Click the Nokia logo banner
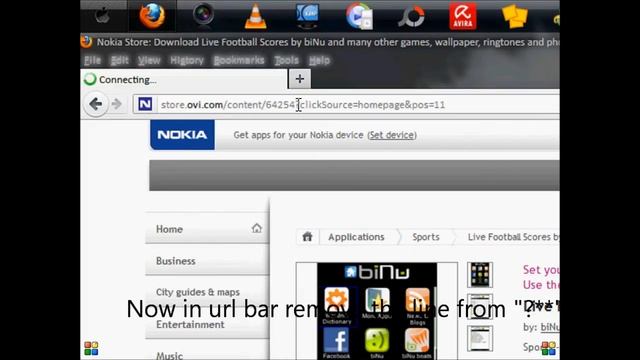The height and width of the screenshot is (360, 640). pos(182,135)
